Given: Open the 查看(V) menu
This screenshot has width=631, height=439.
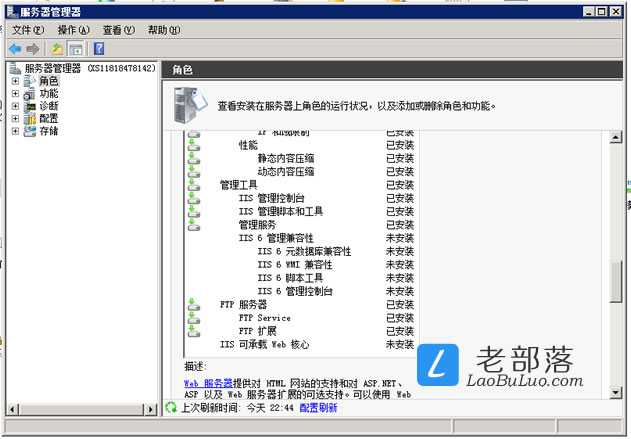Looking at the screenshot, I should 119,30.
